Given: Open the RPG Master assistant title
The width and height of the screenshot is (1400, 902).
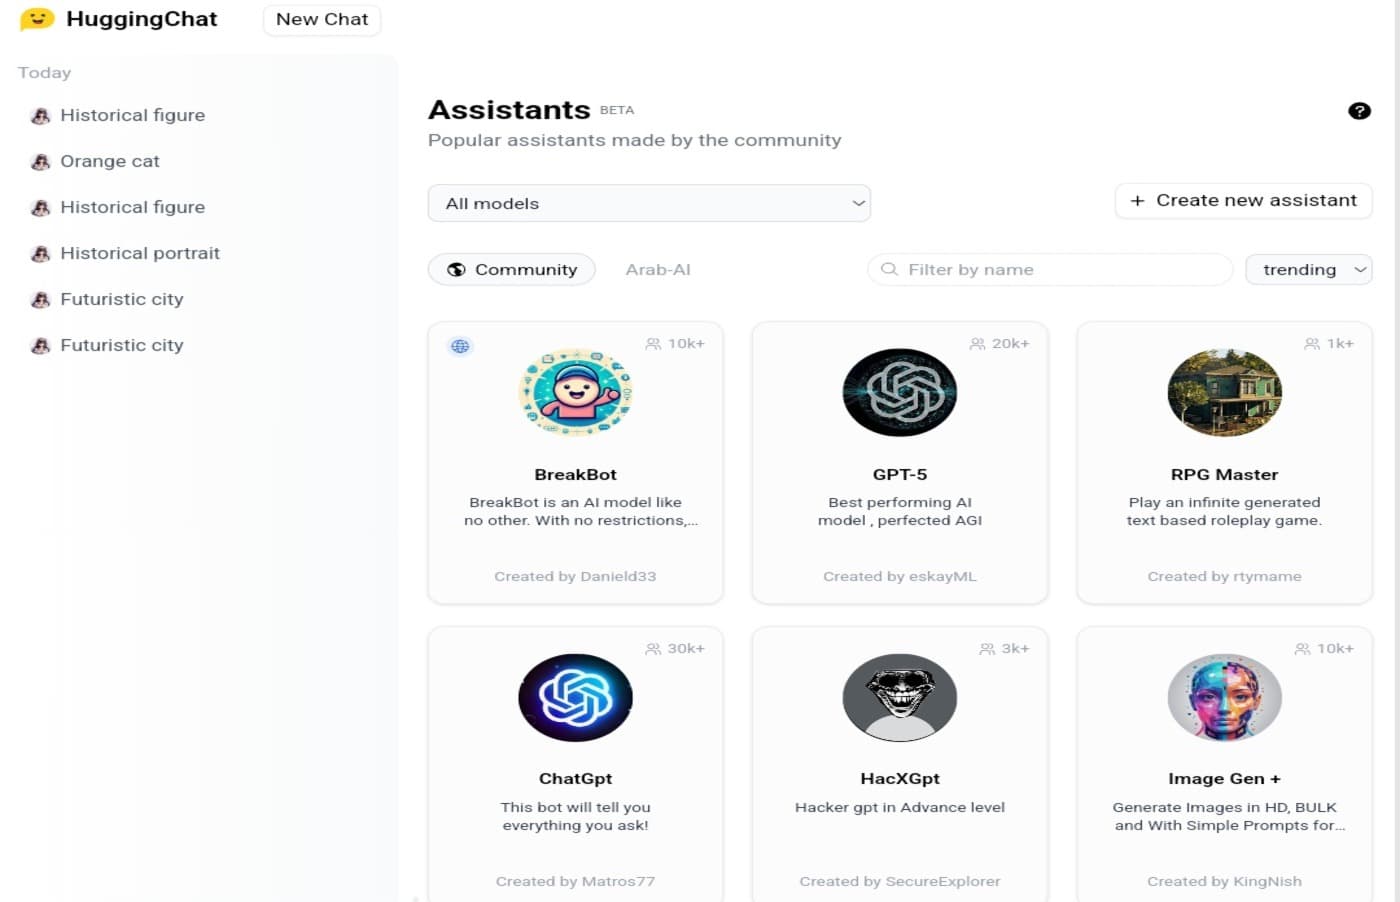Looking at the screenshot, I should tap(1224, 474).
